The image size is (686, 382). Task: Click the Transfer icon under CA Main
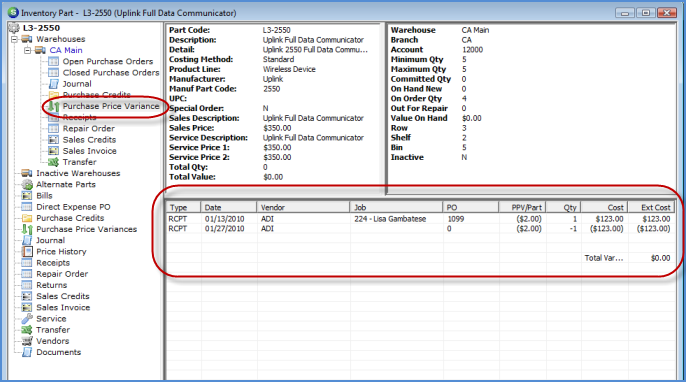53,162
